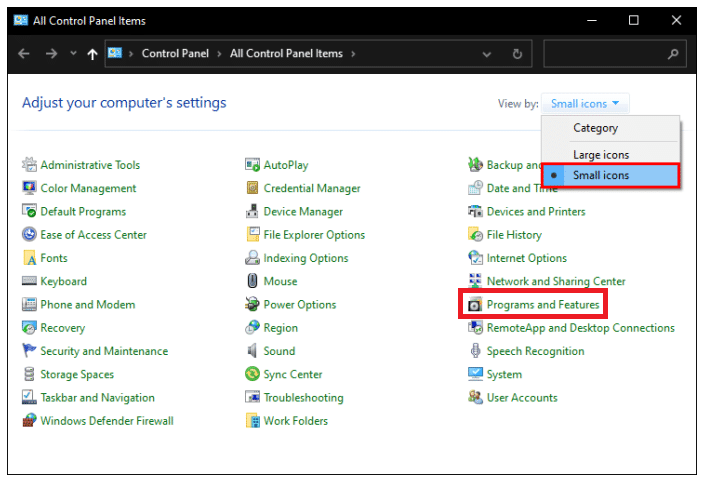Click the Refresh button
Viewport: 702px width, 483px height.
(x=517, y=54)
